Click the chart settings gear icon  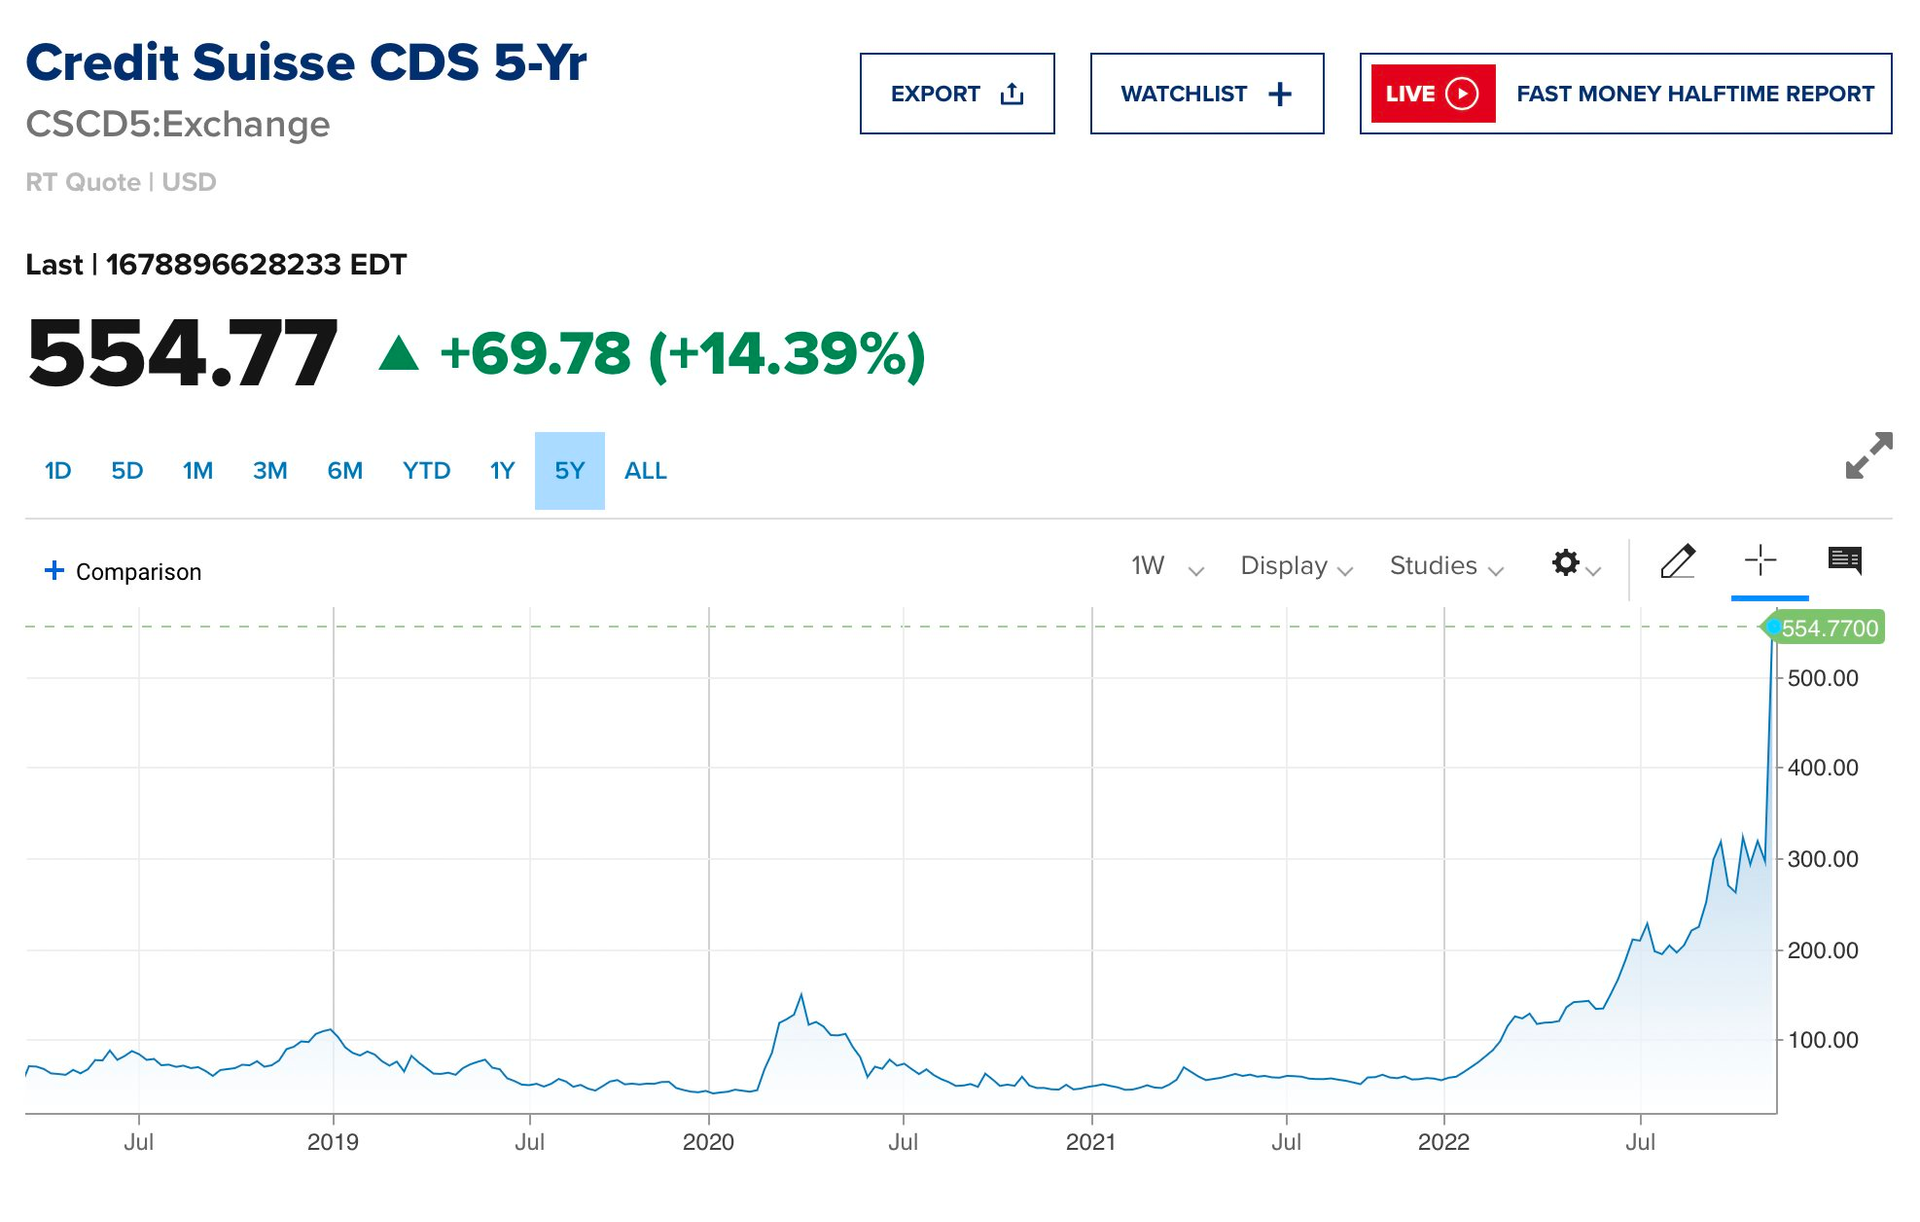point(1566,563)
